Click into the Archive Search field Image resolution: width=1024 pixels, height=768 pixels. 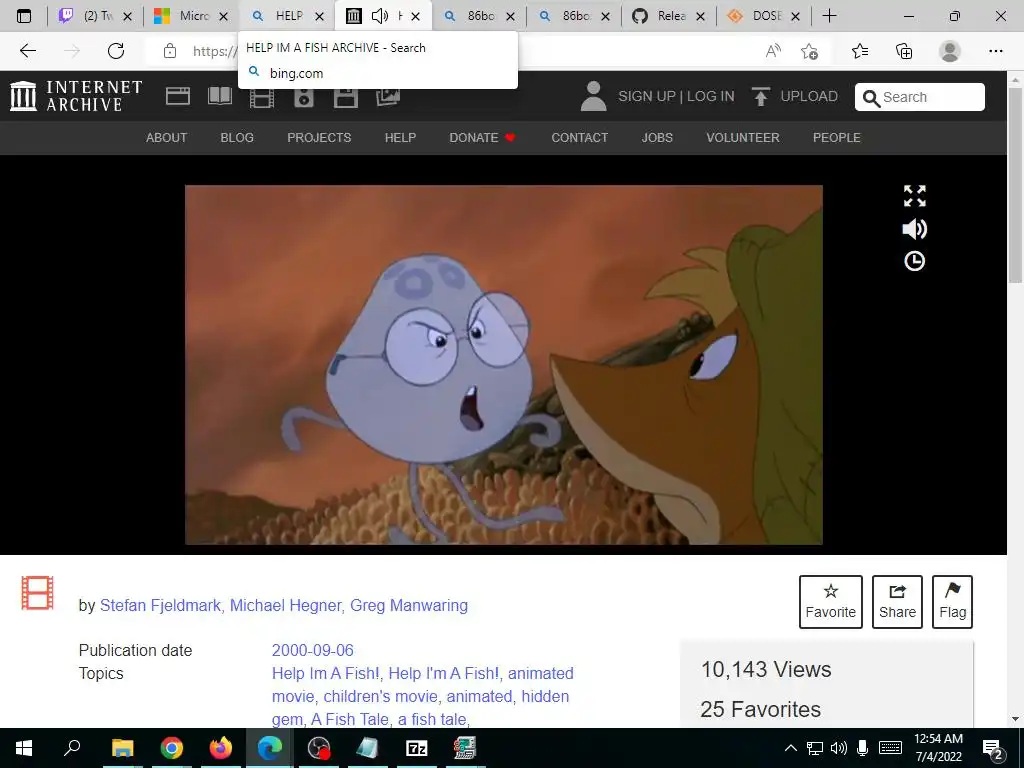pos(920,97)
